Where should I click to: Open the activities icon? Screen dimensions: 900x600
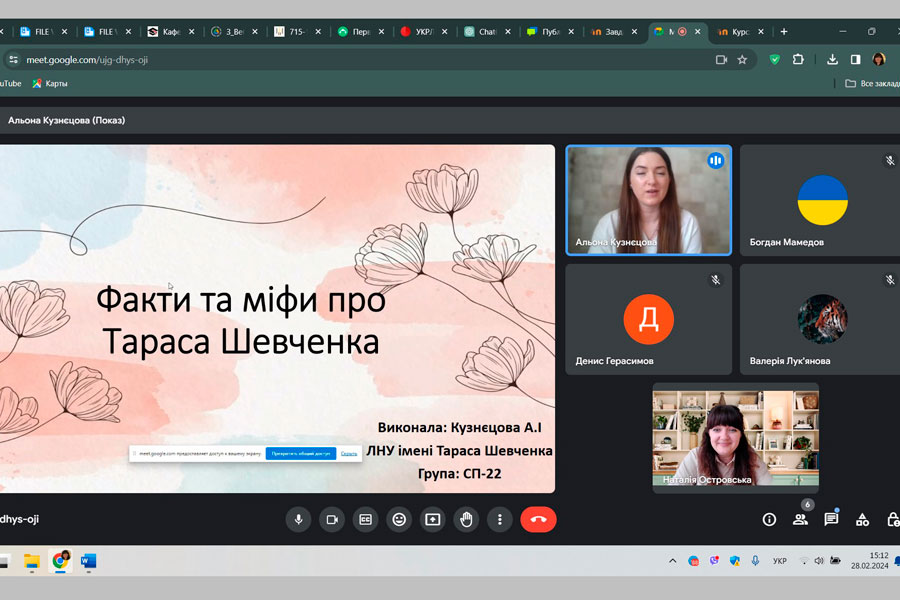coord(862,519)
